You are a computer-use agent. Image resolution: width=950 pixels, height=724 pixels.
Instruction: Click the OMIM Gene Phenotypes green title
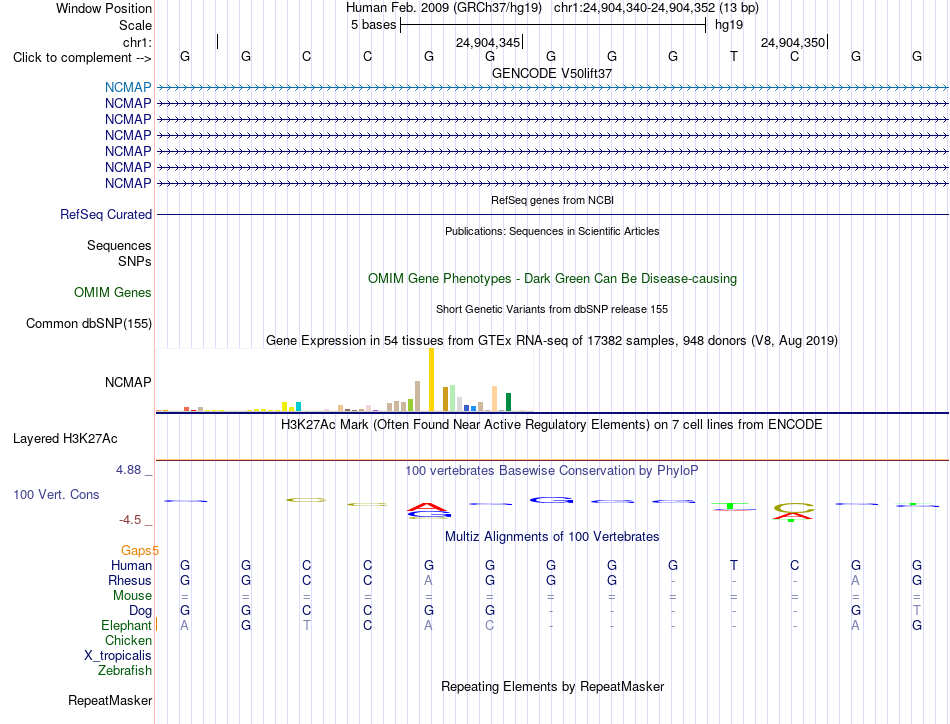pyautogui.click(x=552, y=279)
